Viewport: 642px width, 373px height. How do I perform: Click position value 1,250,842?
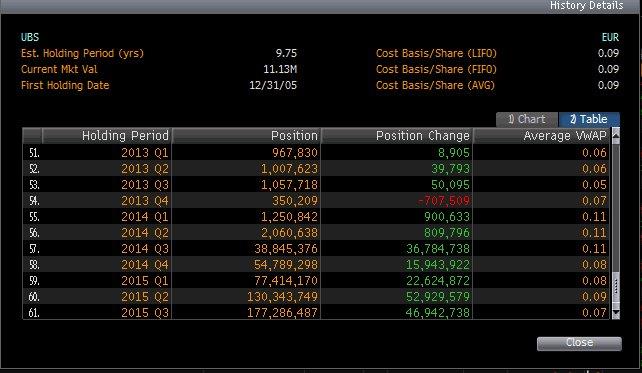pyautogui.click(x=289, y=217)
